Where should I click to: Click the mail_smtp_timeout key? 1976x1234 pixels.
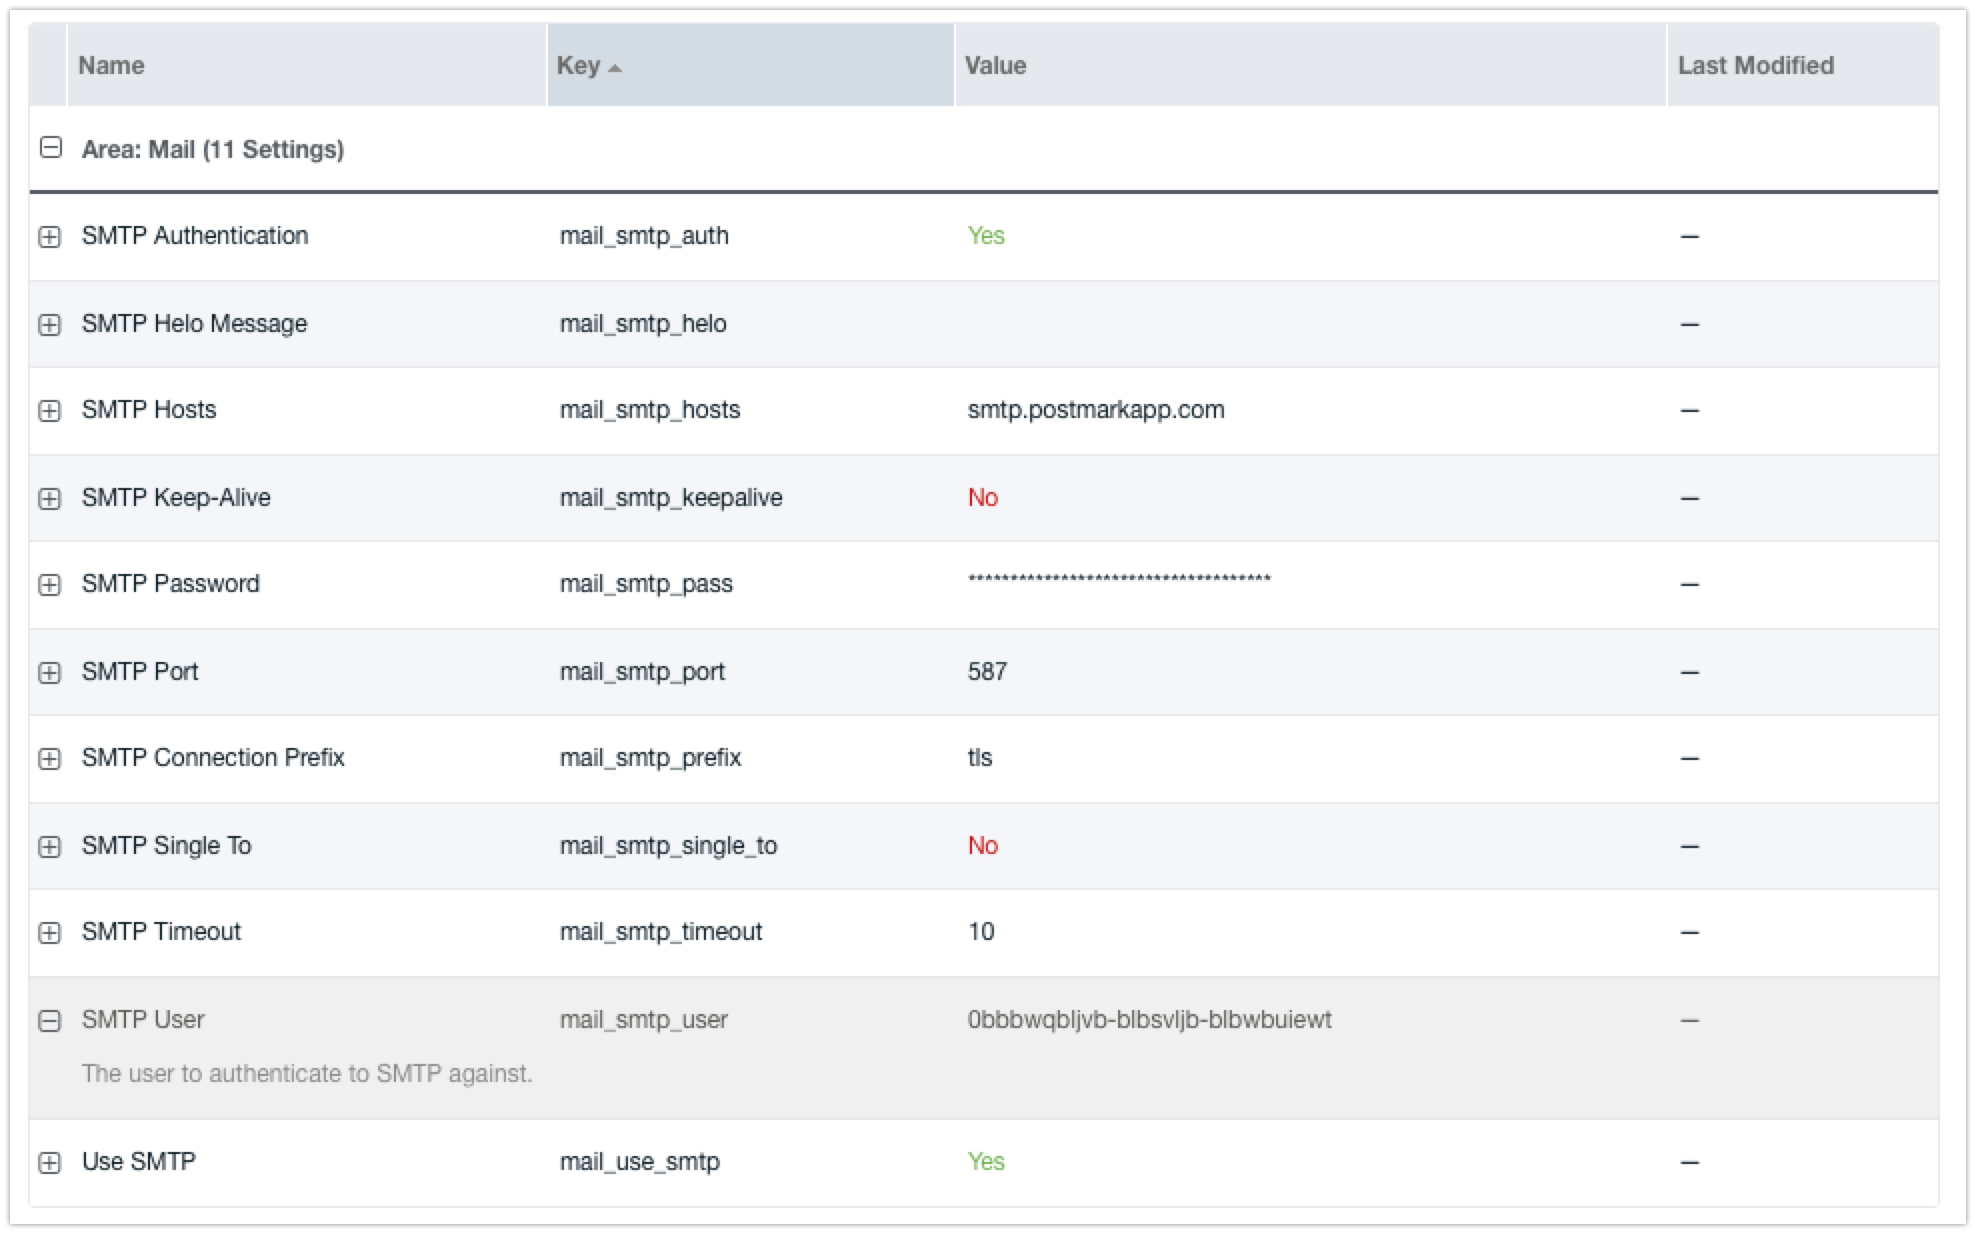coord(661,932)
